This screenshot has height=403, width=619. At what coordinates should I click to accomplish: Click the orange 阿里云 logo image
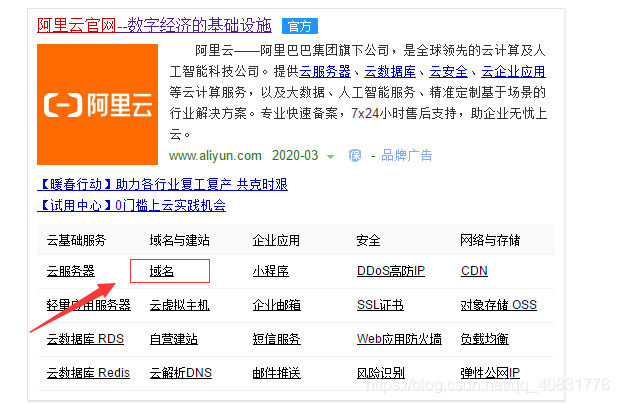coord(98,104)
